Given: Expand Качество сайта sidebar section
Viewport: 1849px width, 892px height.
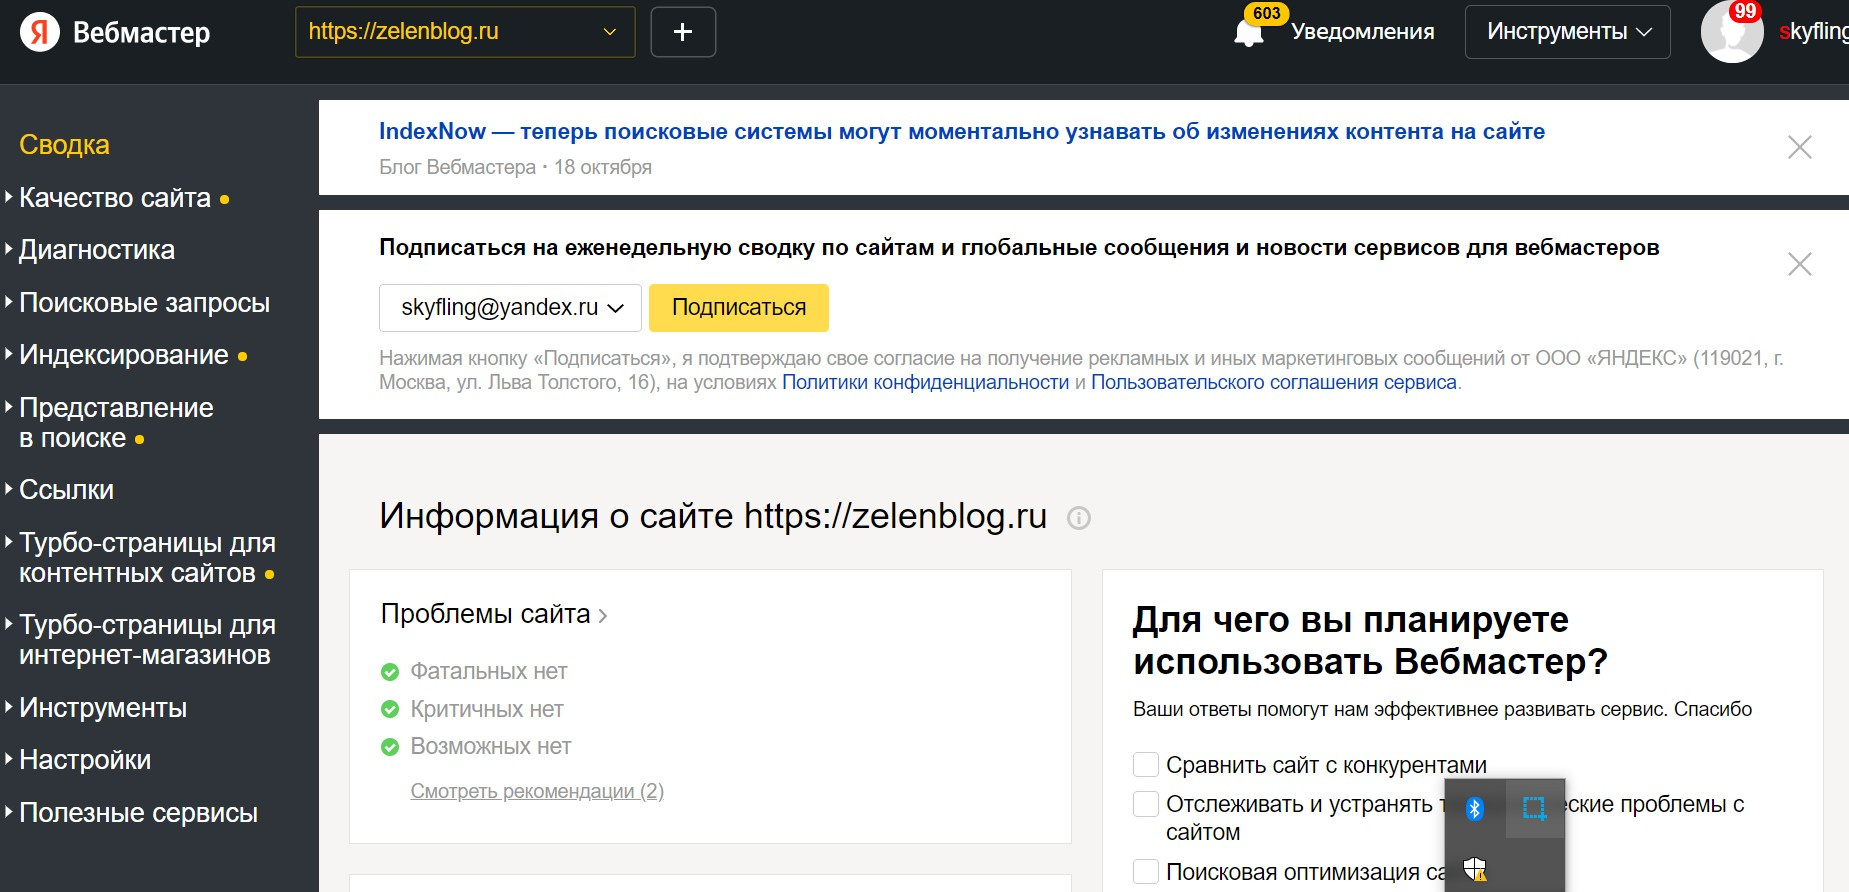Looking at the screenshot, I should tap(115, 198).
